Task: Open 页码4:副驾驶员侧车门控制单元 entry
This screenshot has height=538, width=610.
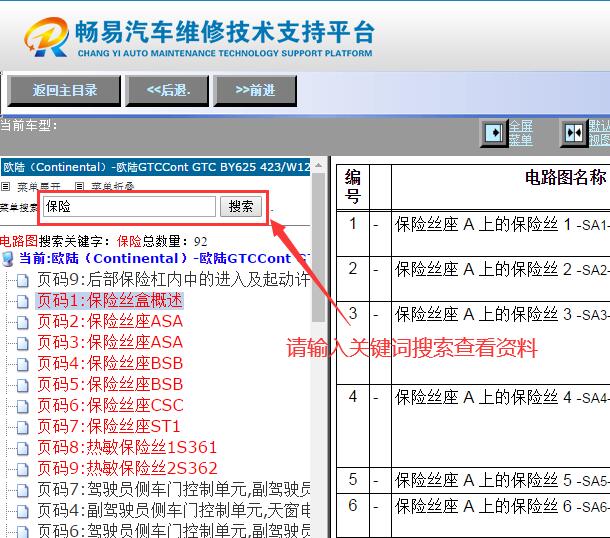Action: click(174, 510)
